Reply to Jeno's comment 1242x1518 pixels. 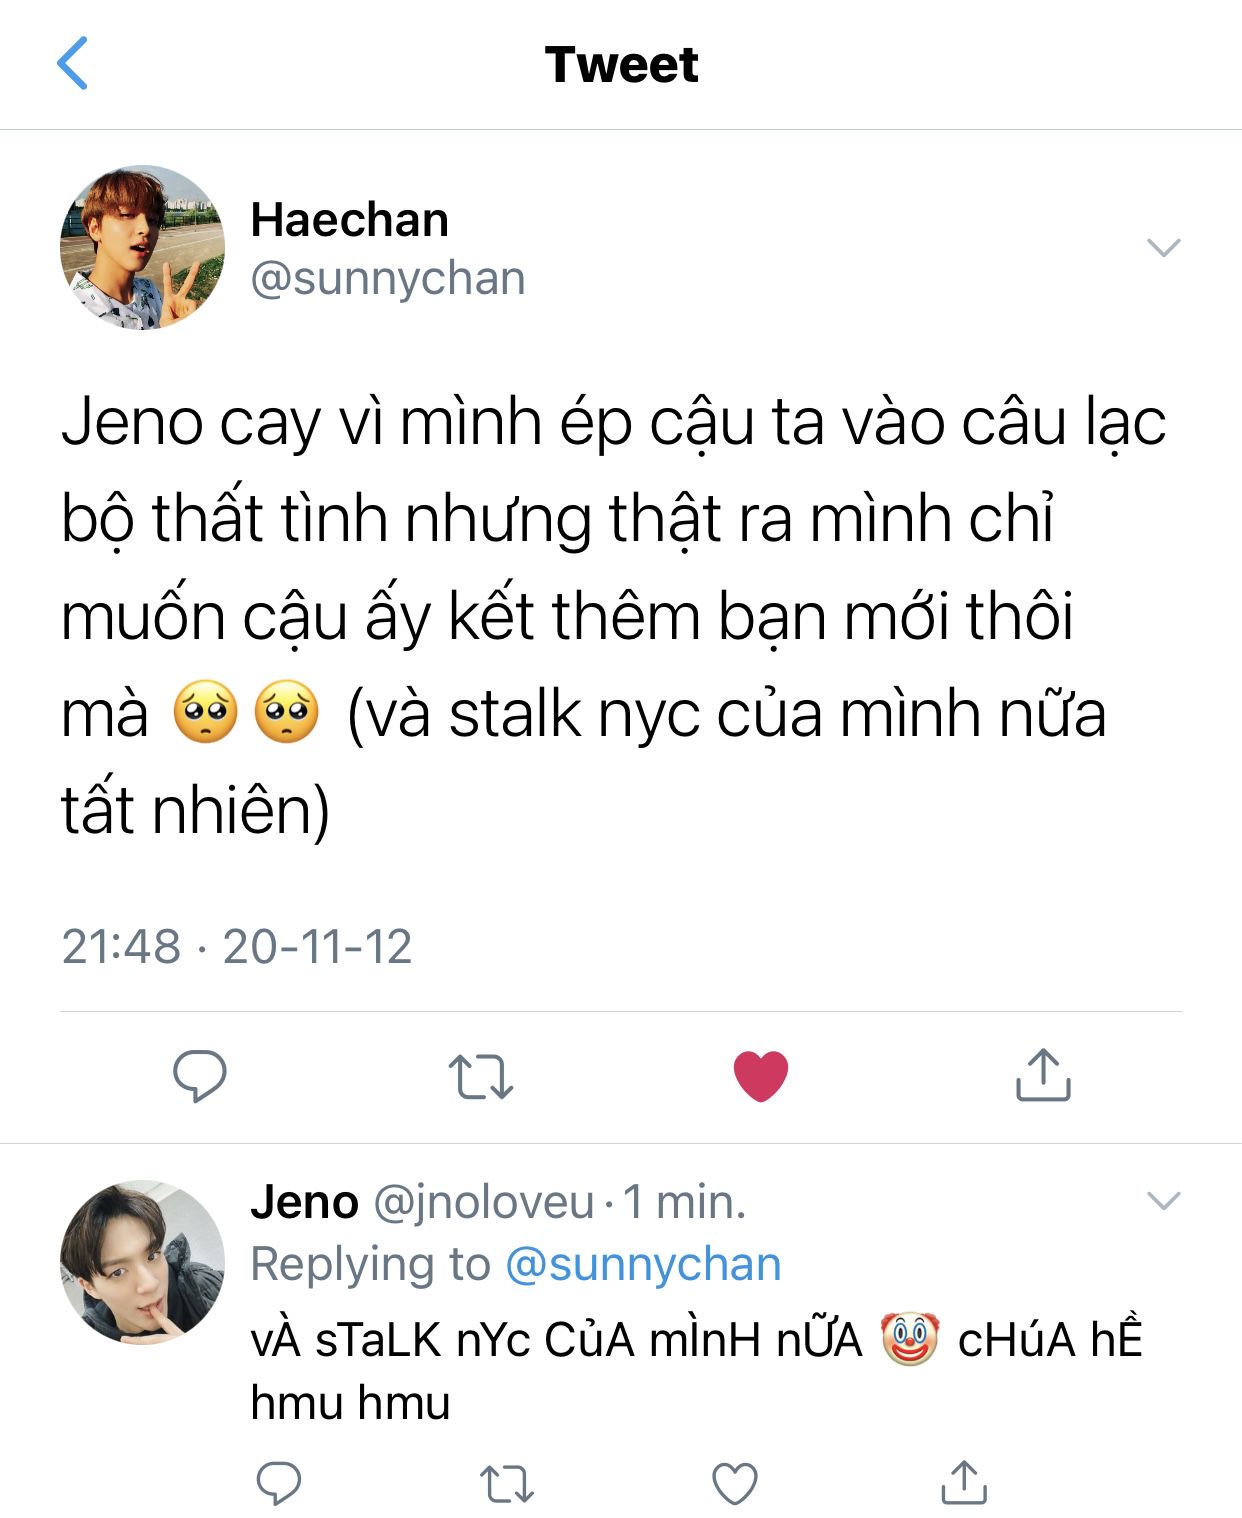[279, 1484]
